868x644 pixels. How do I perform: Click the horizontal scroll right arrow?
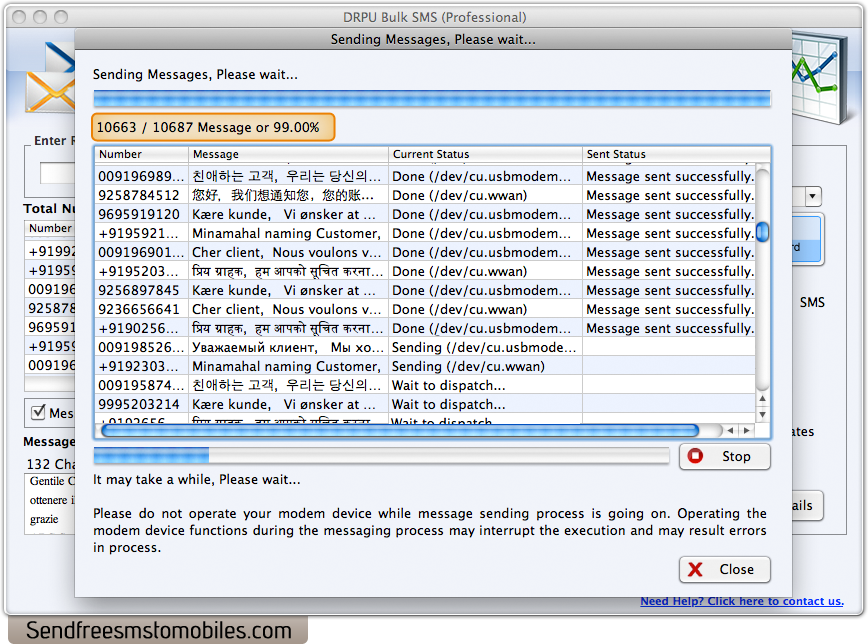746,430
